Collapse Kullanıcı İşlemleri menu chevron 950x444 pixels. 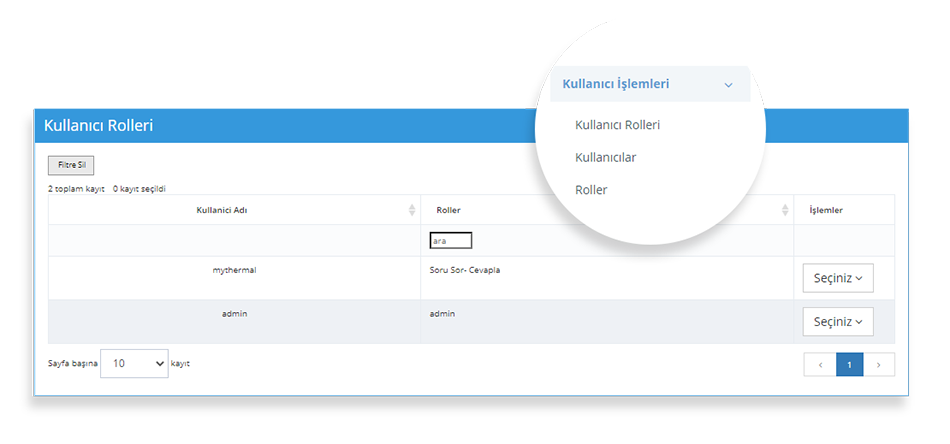[728, 85]
